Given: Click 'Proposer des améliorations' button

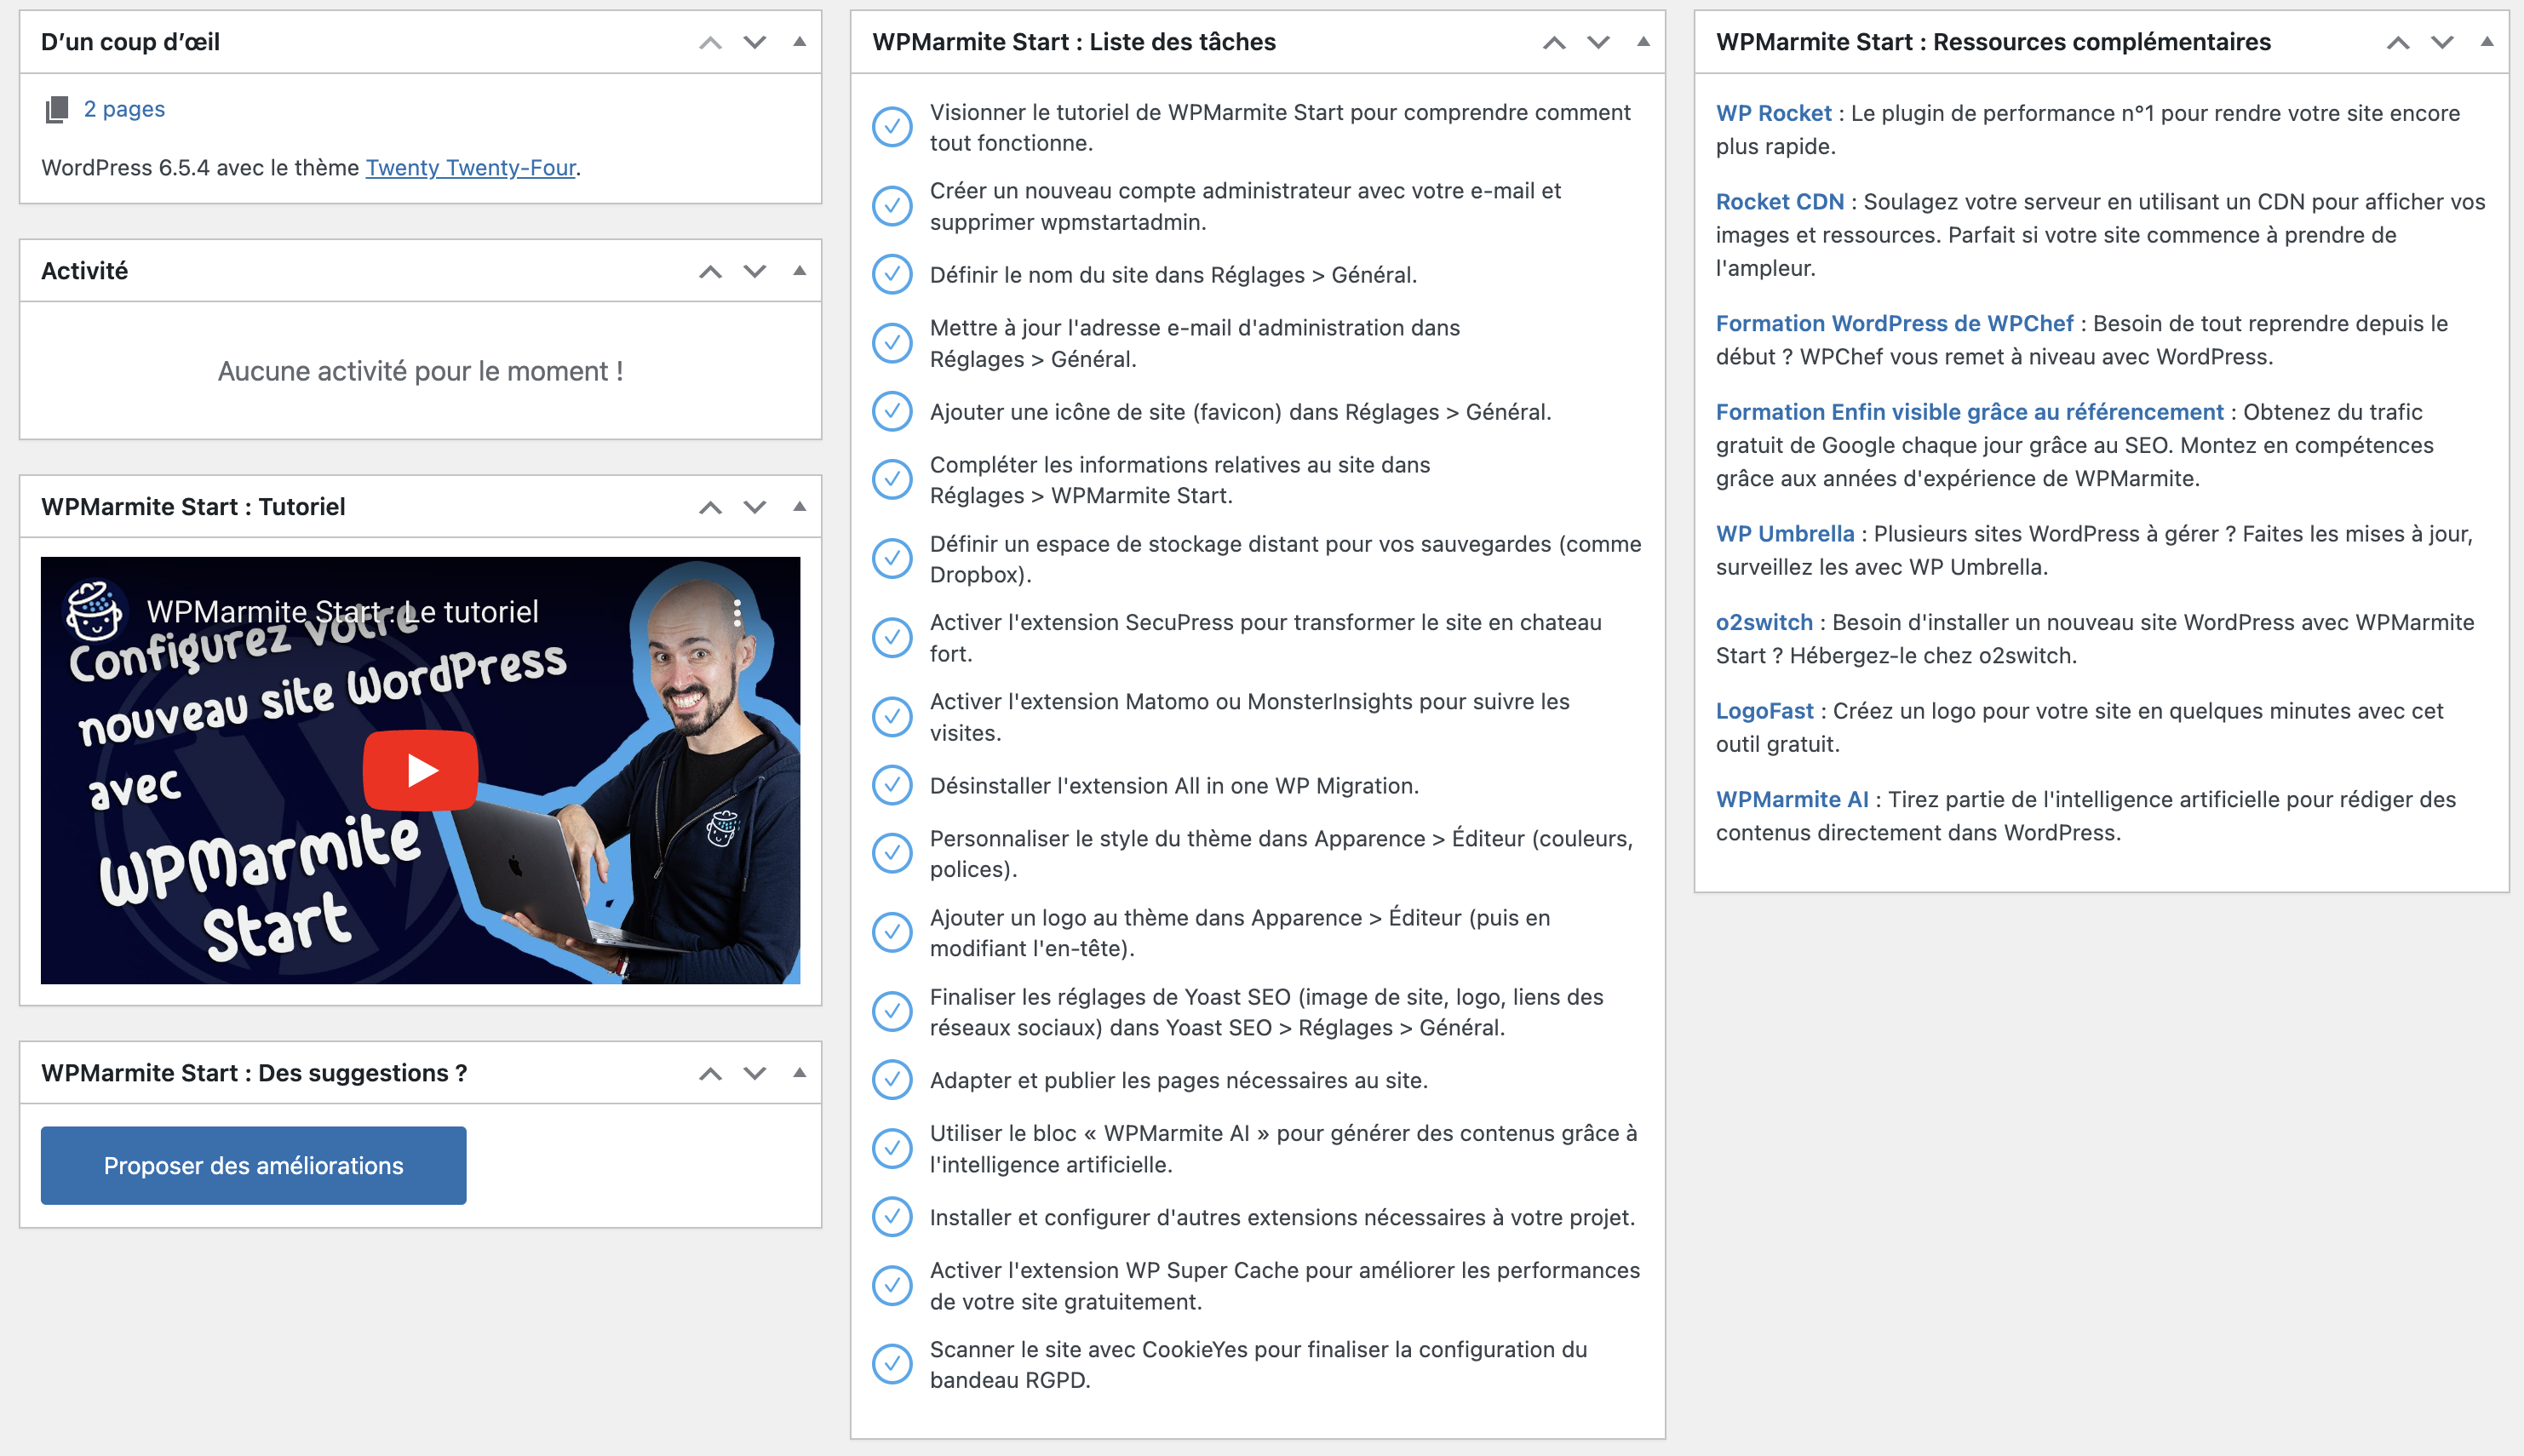Looking at the screenshot, I should 253,1165.
